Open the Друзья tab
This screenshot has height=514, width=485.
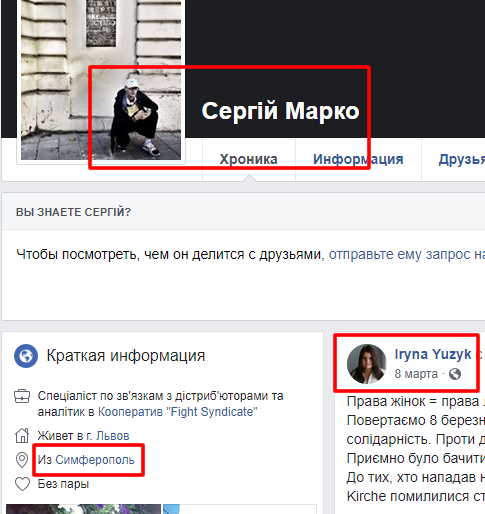[x=462, y=159]
